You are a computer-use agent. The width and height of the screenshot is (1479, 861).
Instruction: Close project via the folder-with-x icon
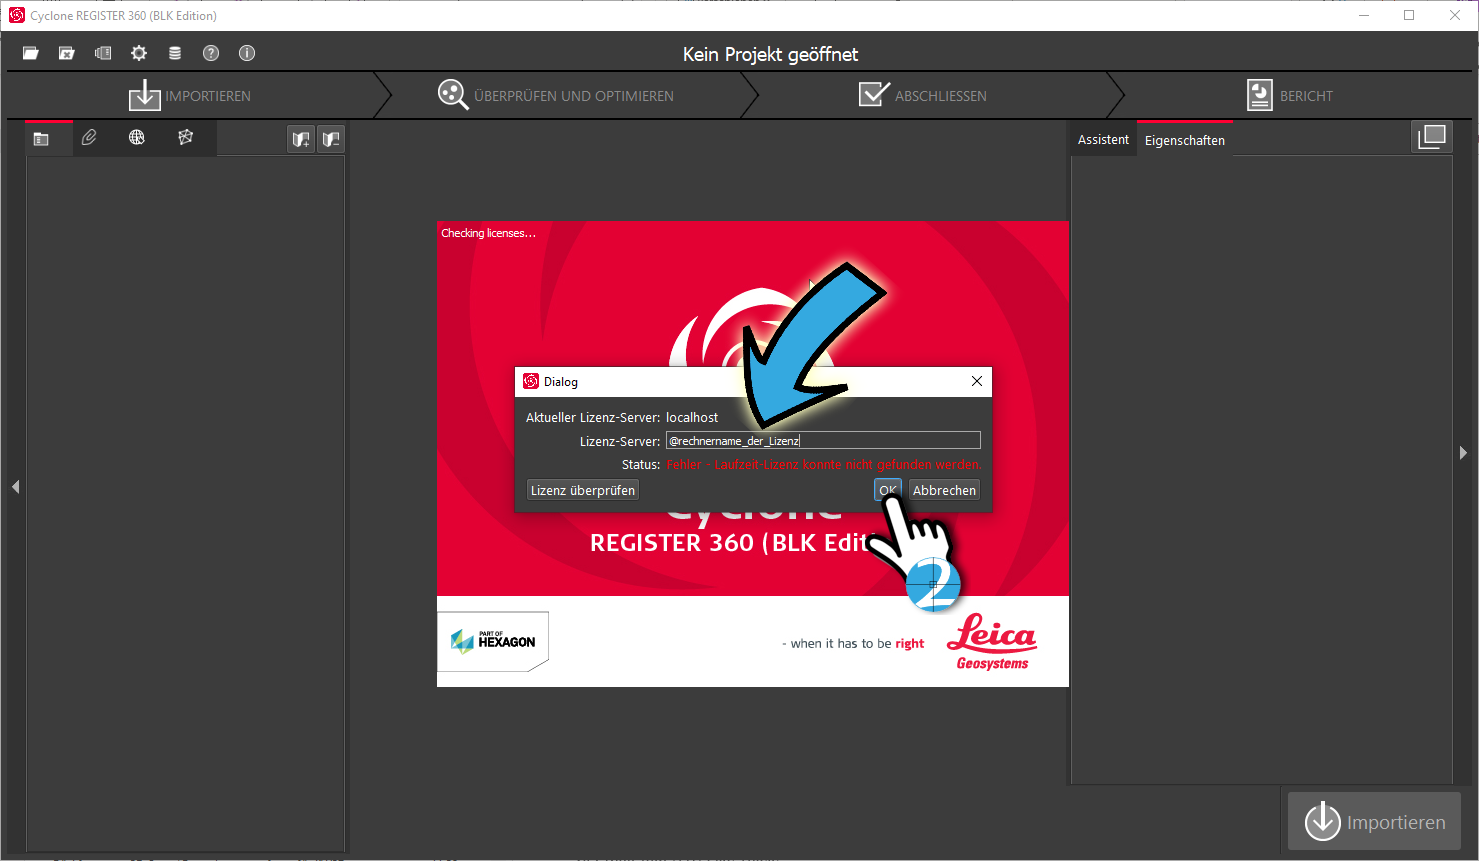pyautogui.click(x=67, y=53)
